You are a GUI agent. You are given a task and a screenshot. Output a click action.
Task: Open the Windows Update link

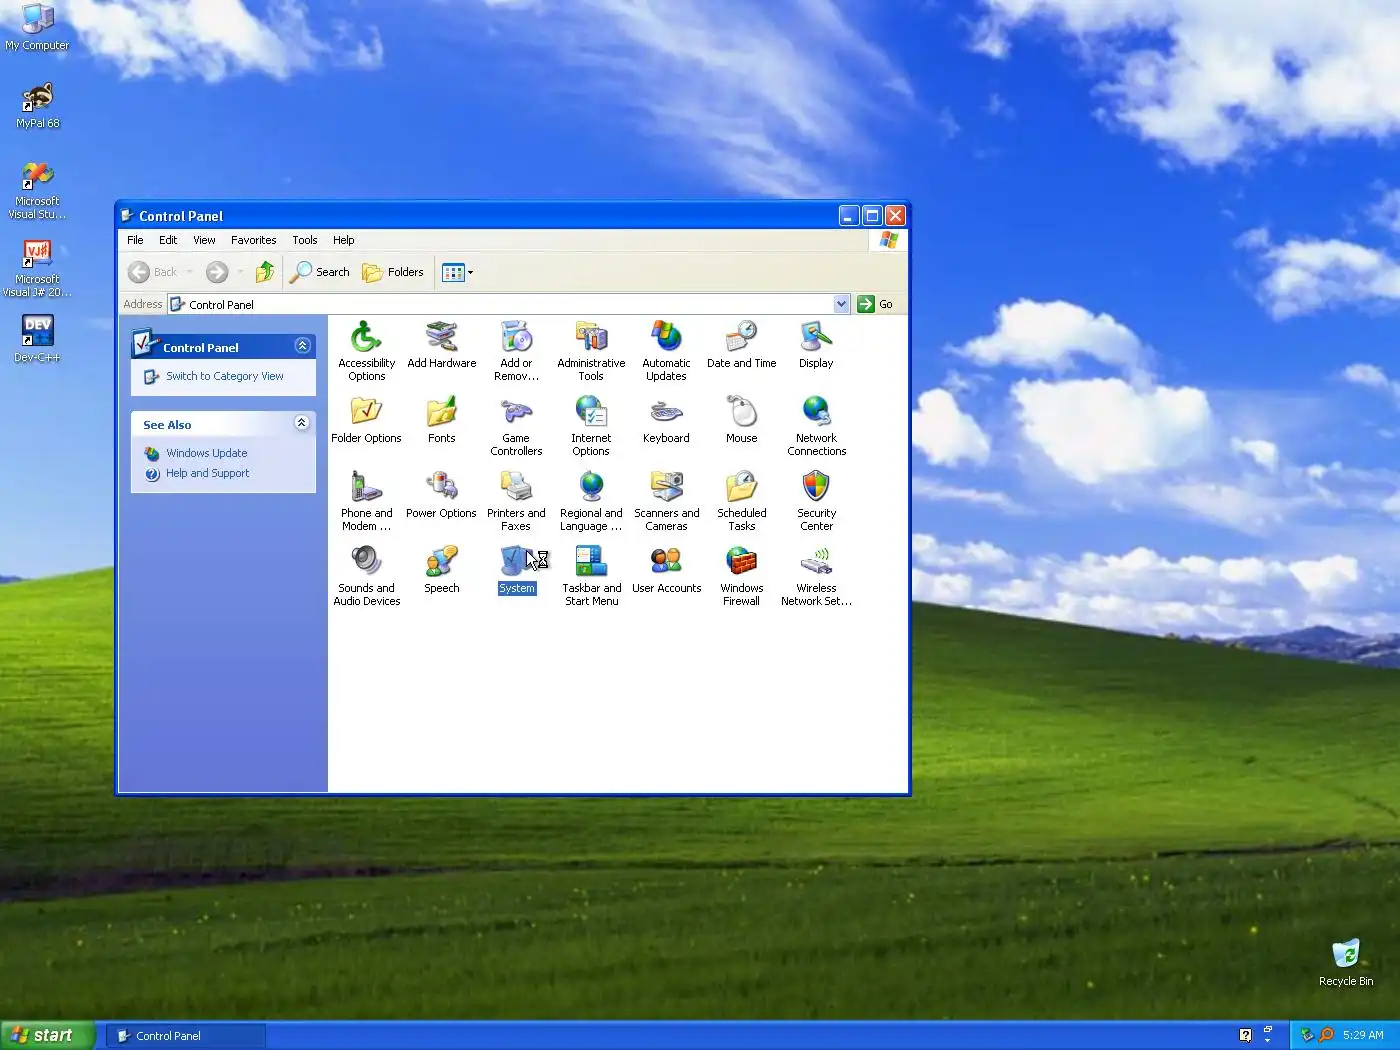(206, 453)
